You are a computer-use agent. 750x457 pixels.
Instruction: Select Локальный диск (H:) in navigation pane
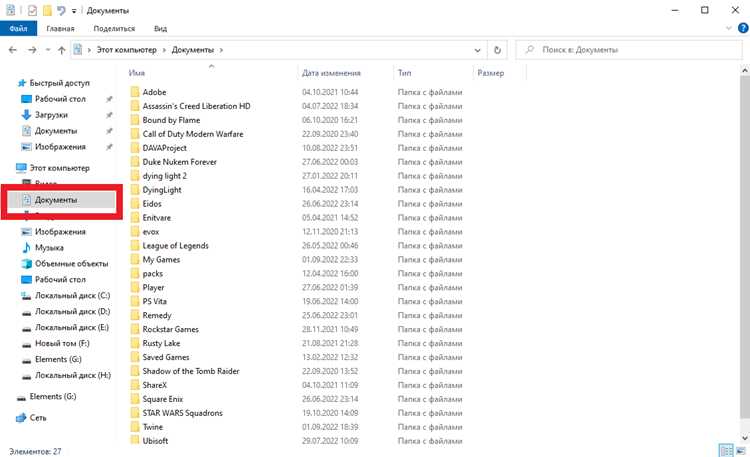tap(72, 376)
